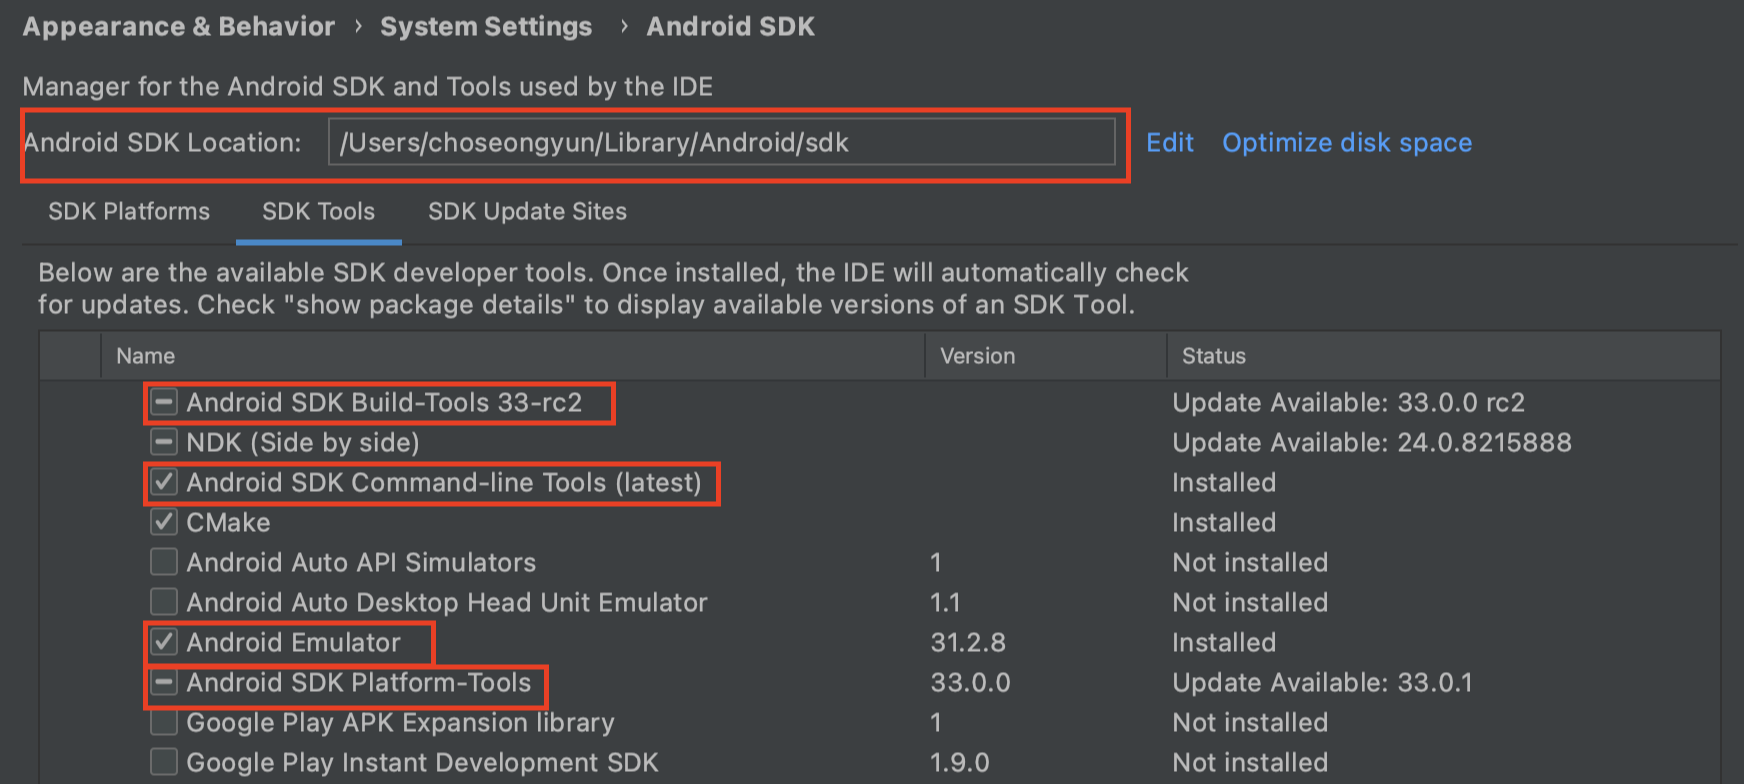This screenshot has width=1744, height=784.
Task: Click version value 1.9.0
Action: pyautogui.click(x=960, y=763)
